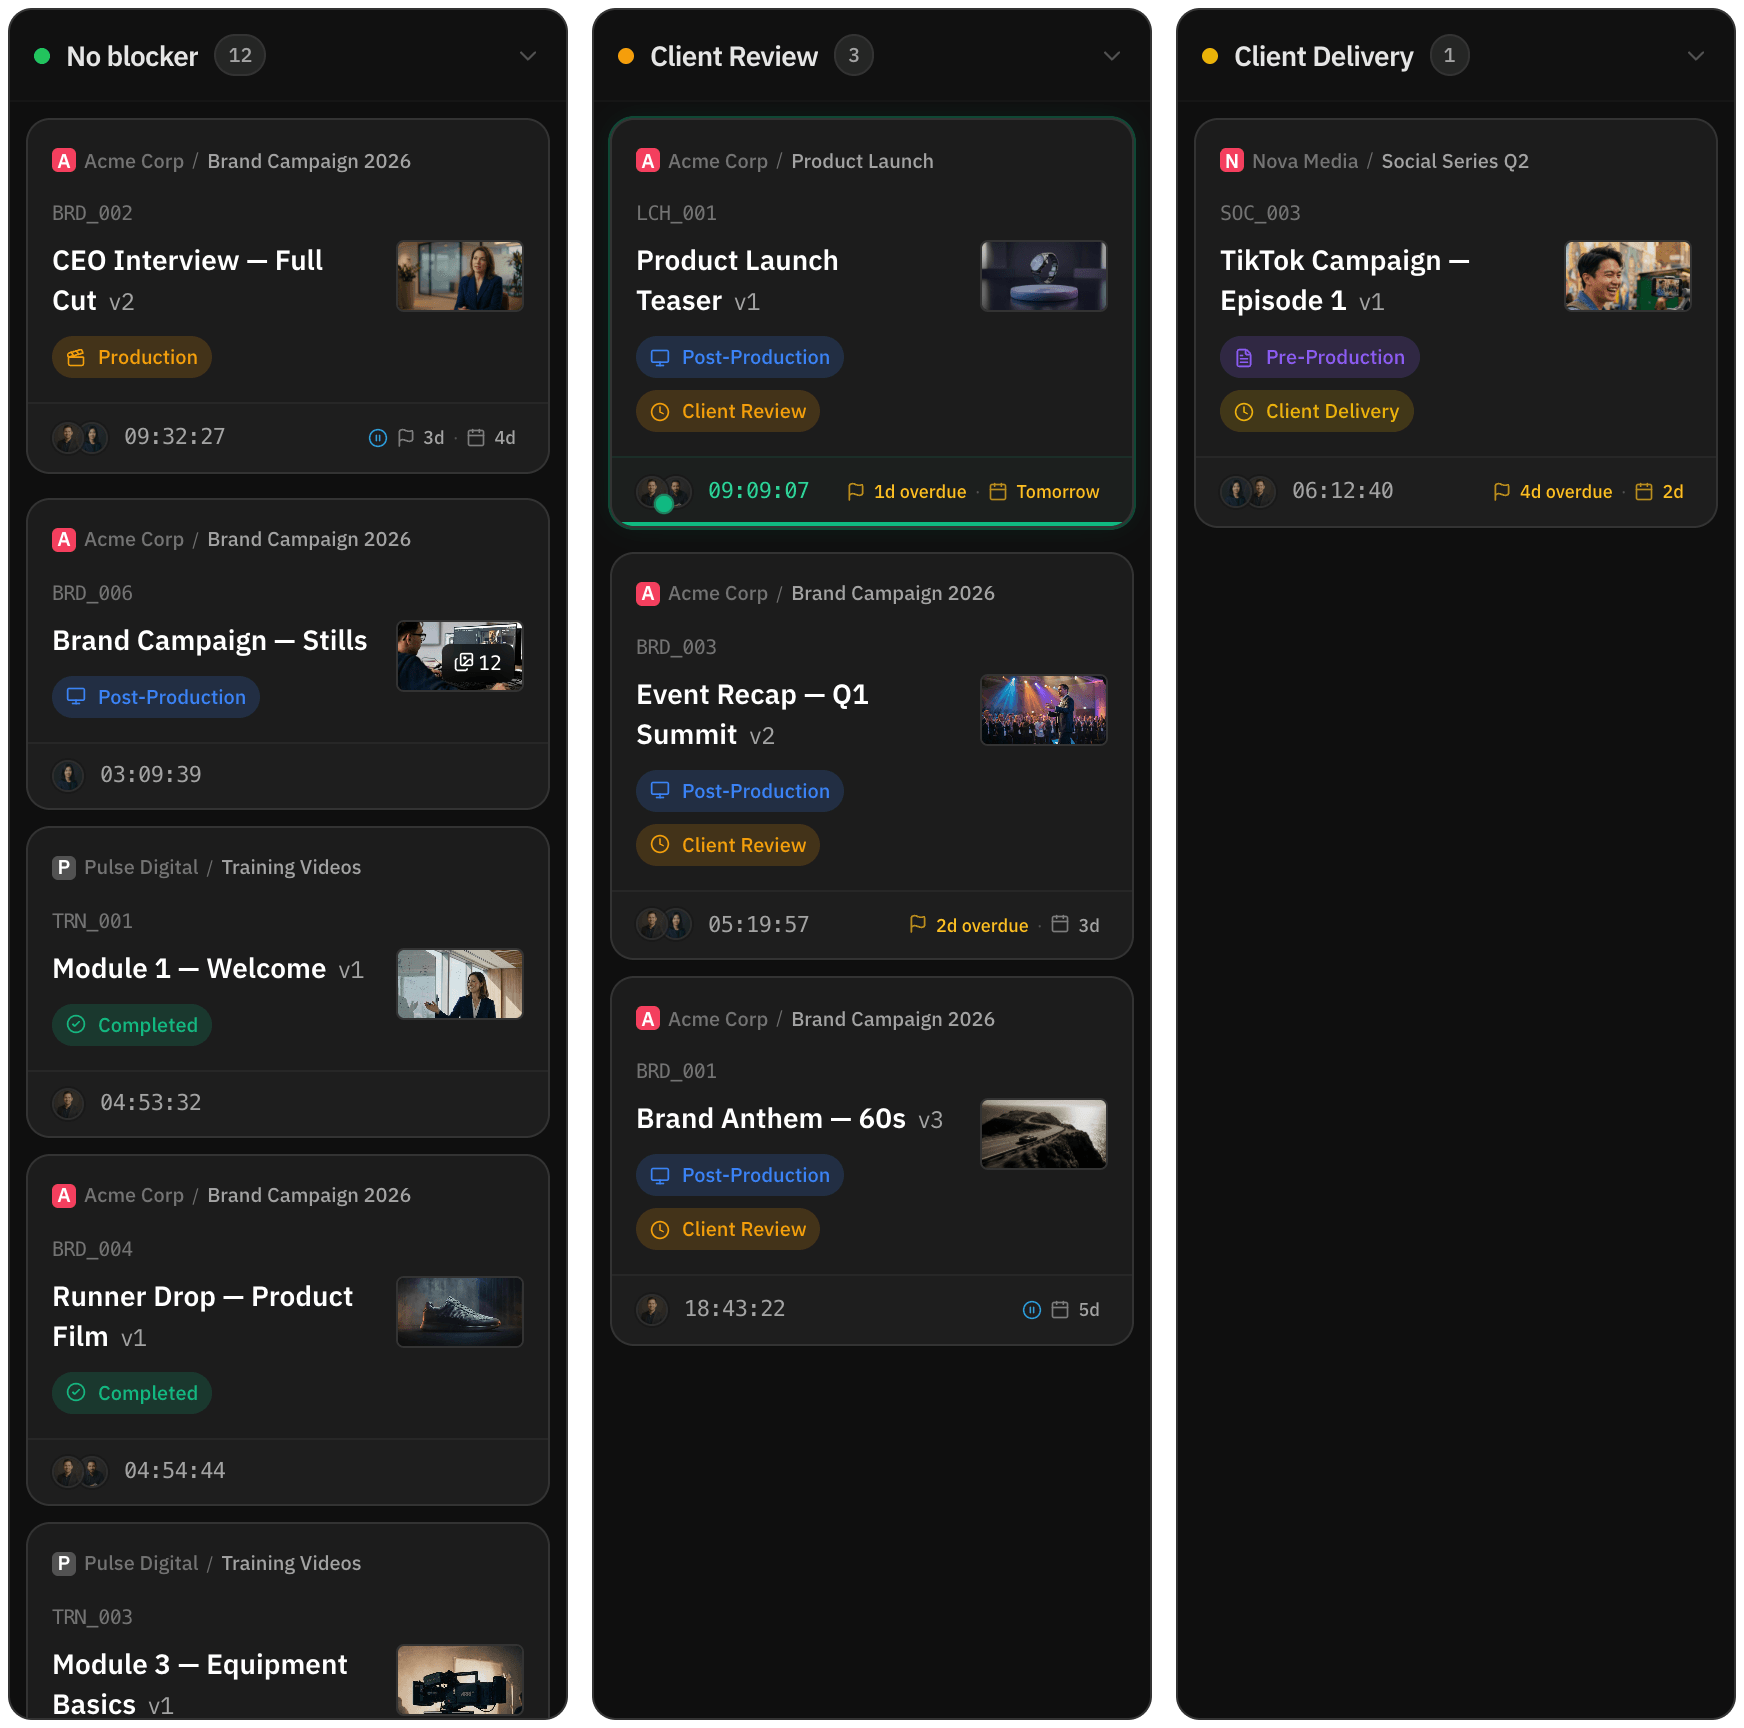Image resolution: width=1744 pixels, height=1728 pixels.
Task: Click the Pulse Digital logo on Module 1 card
Action: [64, 867]
